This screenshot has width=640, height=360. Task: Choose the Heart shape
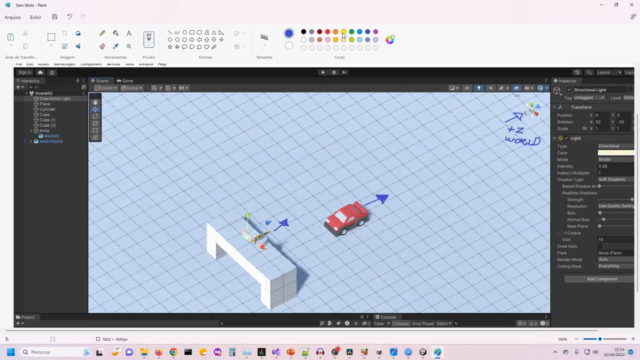tap(207, 47)
